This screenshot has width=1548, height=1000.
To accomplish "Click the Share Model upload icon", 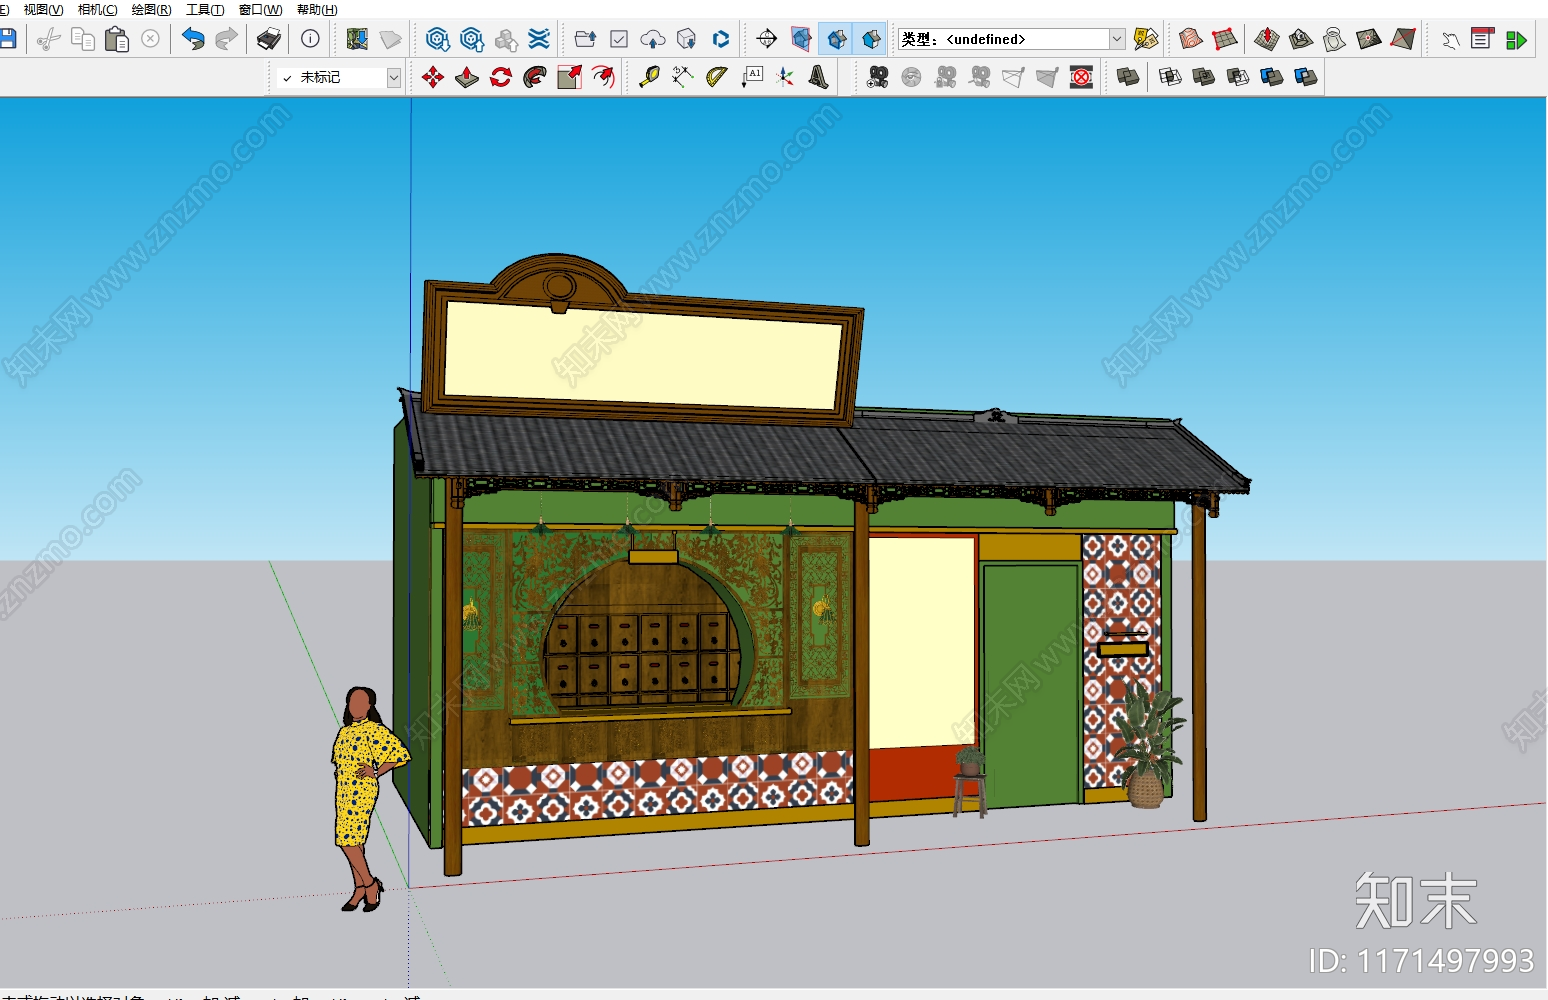I will coord(471,39).
